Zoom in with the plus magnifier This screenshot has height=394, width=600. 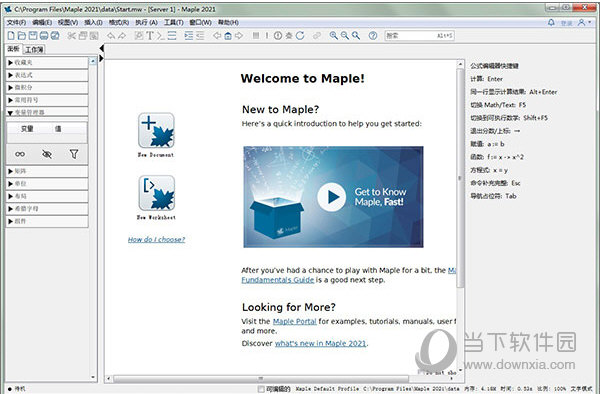tap(334, 36)
